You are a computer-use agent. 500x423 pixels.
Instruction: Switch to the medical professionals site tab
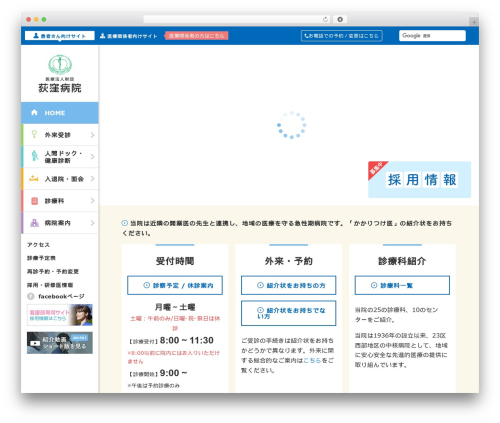(129, 36)
